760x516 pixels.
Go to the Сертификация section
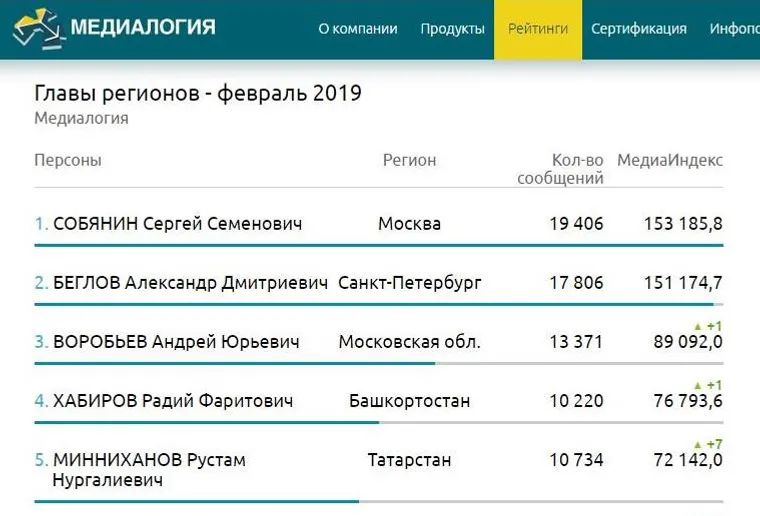click(x=638, y=29)
